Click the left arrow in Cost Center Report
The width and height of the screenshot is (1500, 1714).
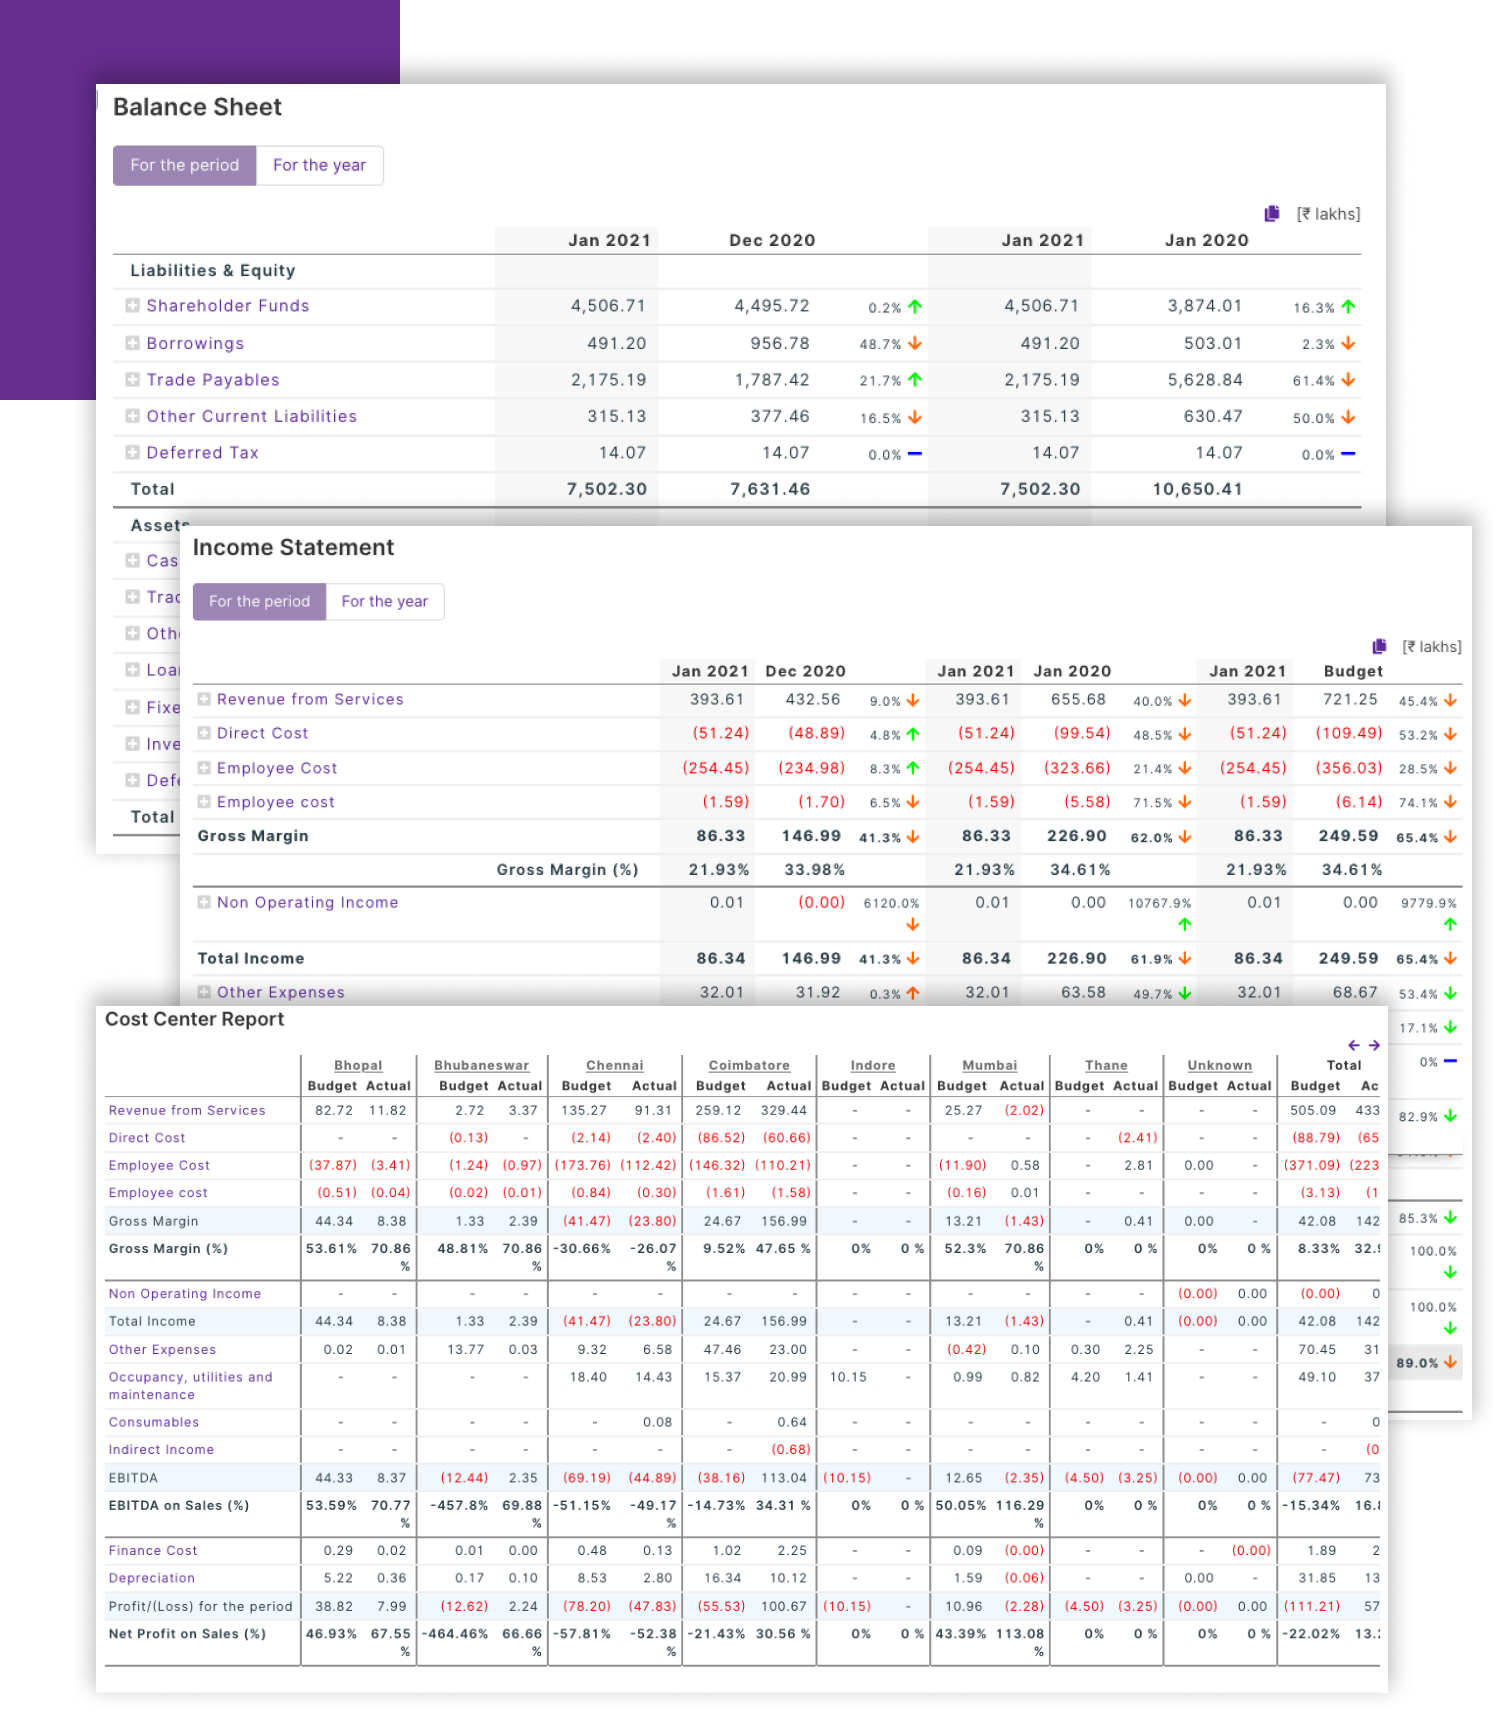point(1354,1045)
